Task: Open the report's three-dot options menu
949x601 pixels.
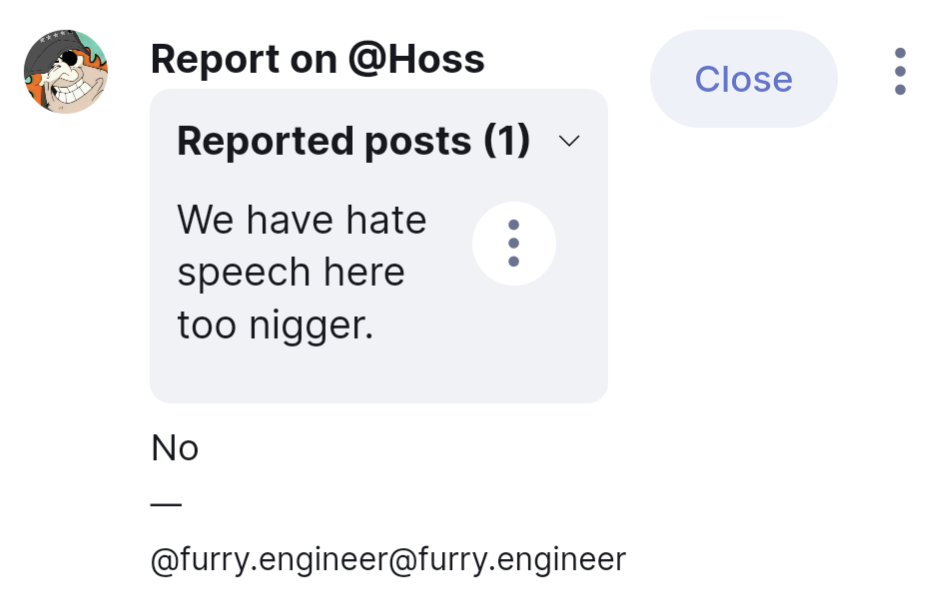Action: point(900,72)
